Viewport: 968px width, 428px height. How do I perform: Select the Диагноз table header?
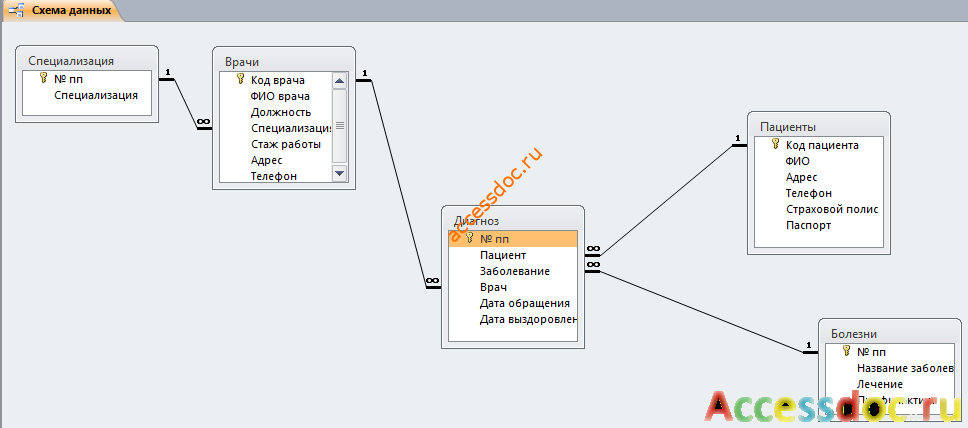click(513, 220)
